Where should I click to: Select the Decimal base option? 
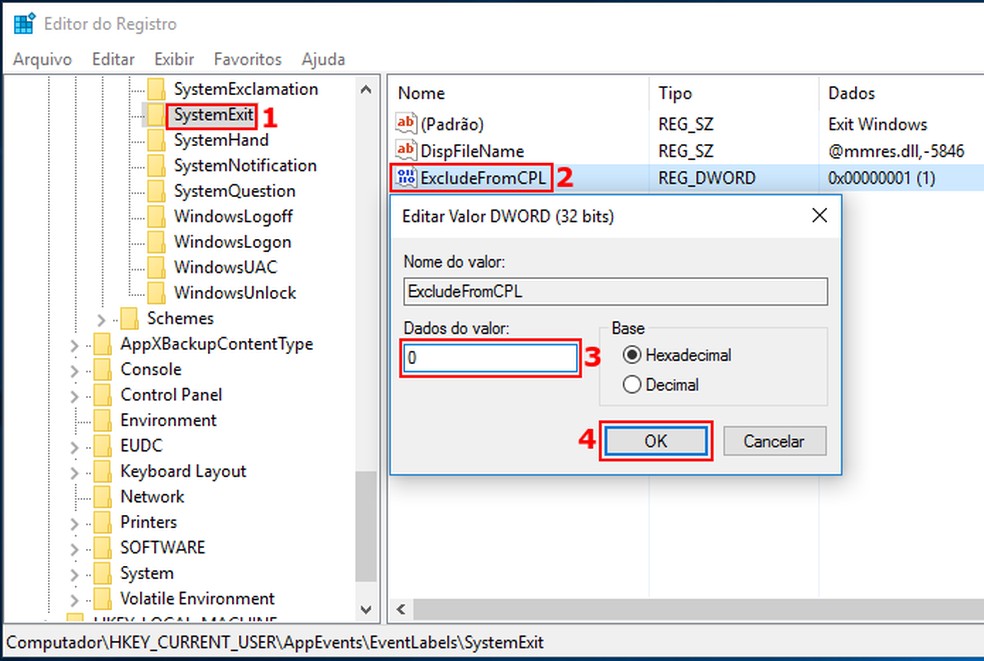point(661,384)
